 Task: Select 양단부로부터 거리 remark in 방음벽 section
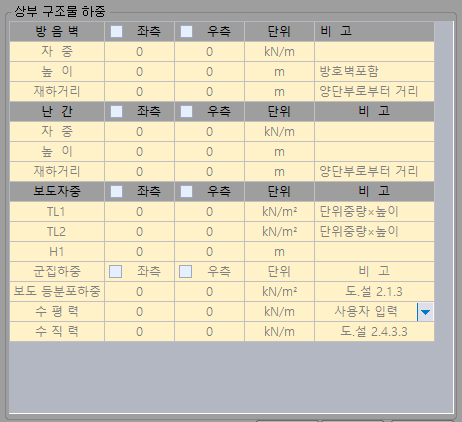[x=374, y=92]
